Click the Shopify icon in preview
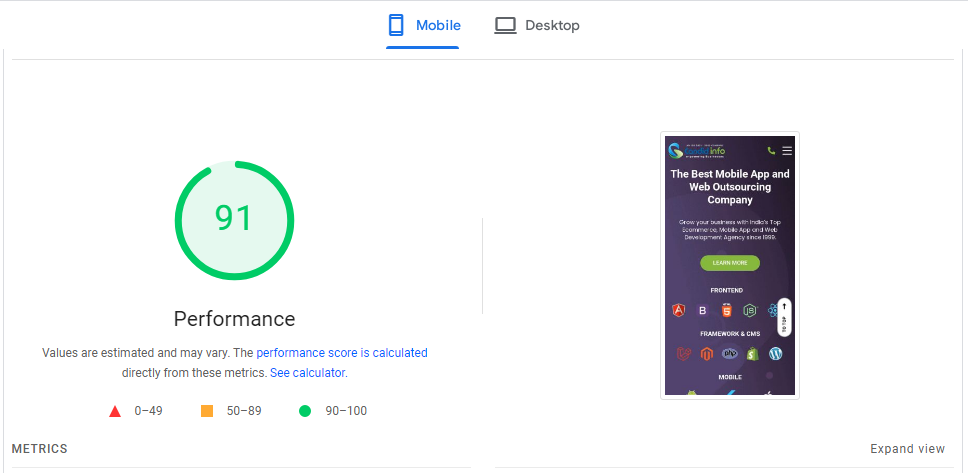The image size is (968, 473). pyautogui.click(x=752, y=354)
